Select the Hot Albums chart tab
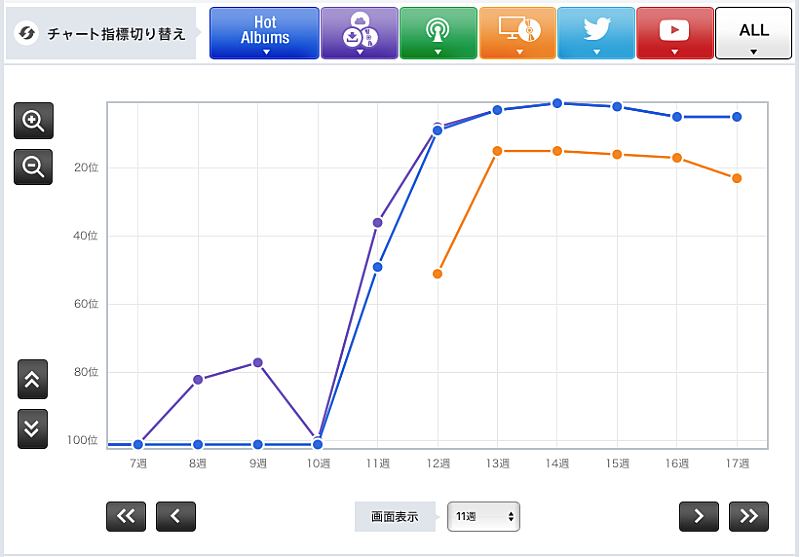Screen dimensions: 800x557 264,33
